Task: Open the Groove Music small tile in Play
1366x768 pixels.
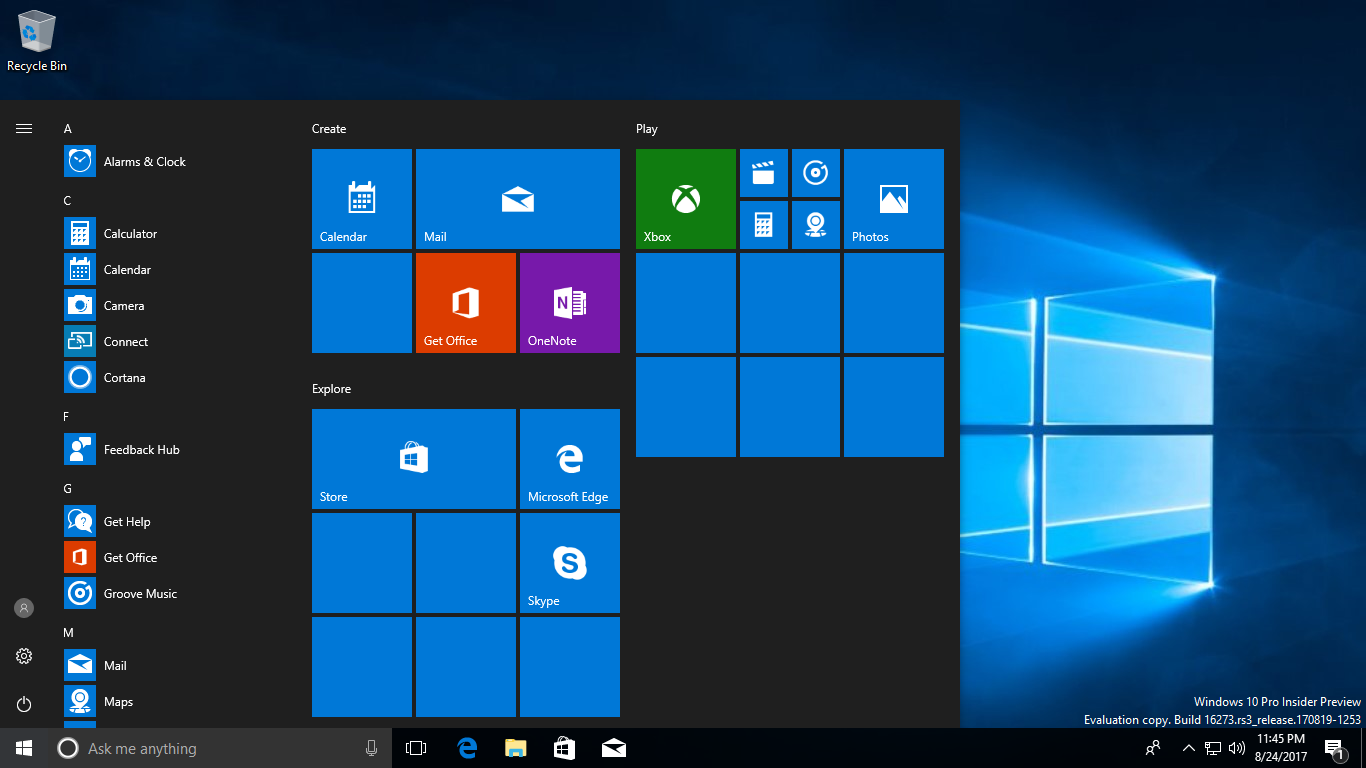Action: pos(816,173)
